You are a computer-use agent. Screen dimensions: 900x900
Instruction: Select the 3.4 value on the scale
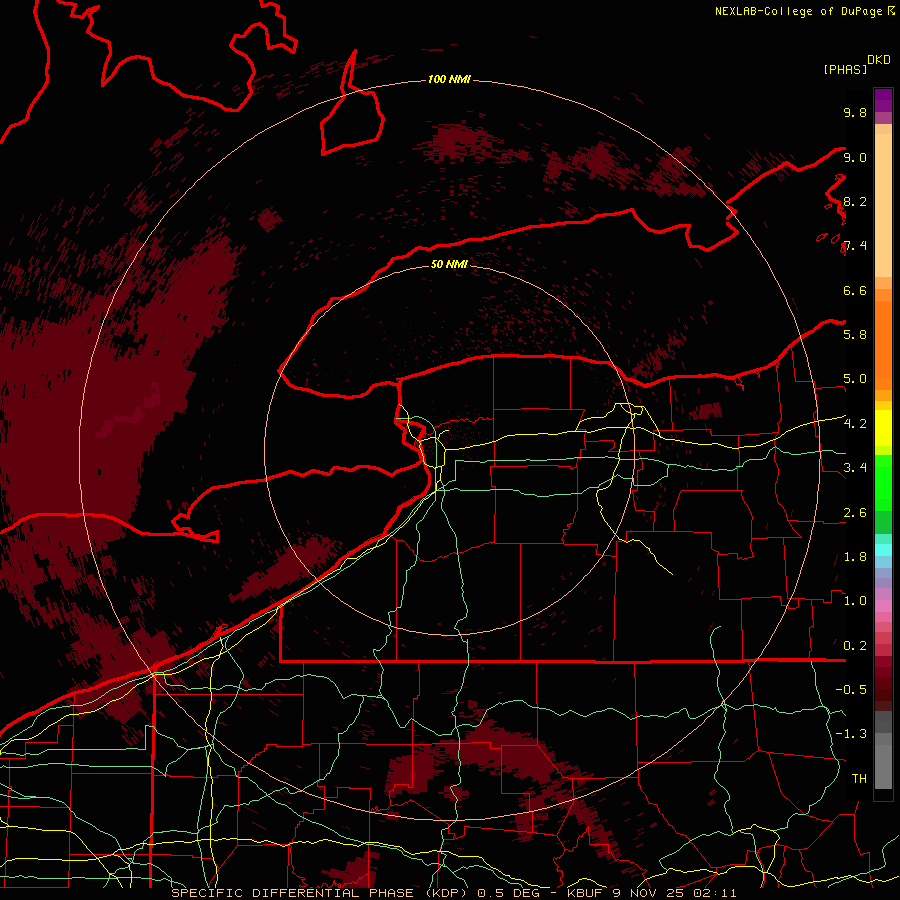tap(855, 467)
